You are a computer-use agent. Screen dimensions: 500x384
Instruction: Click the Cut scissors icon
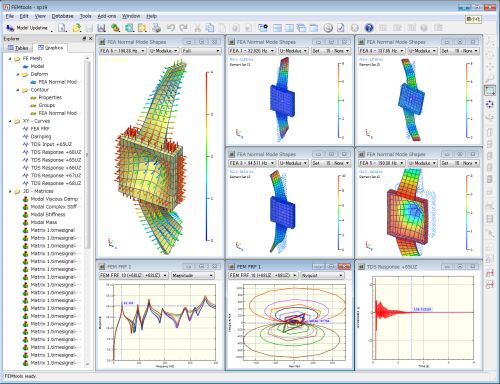(x=197, y=28)
